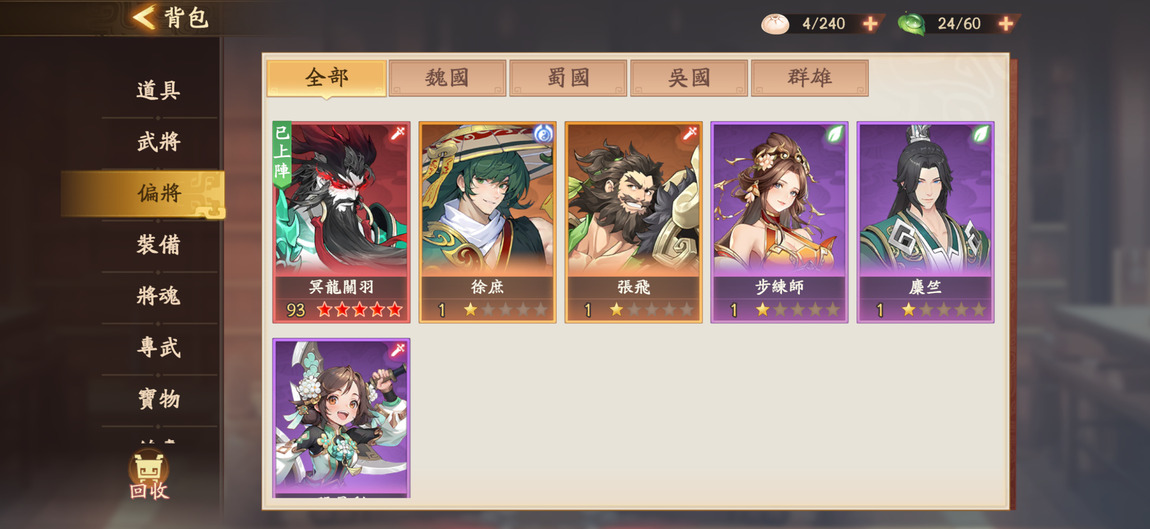Switch to the 蜀國 tab
The image size is (1150, 529).
coord(568,78)
